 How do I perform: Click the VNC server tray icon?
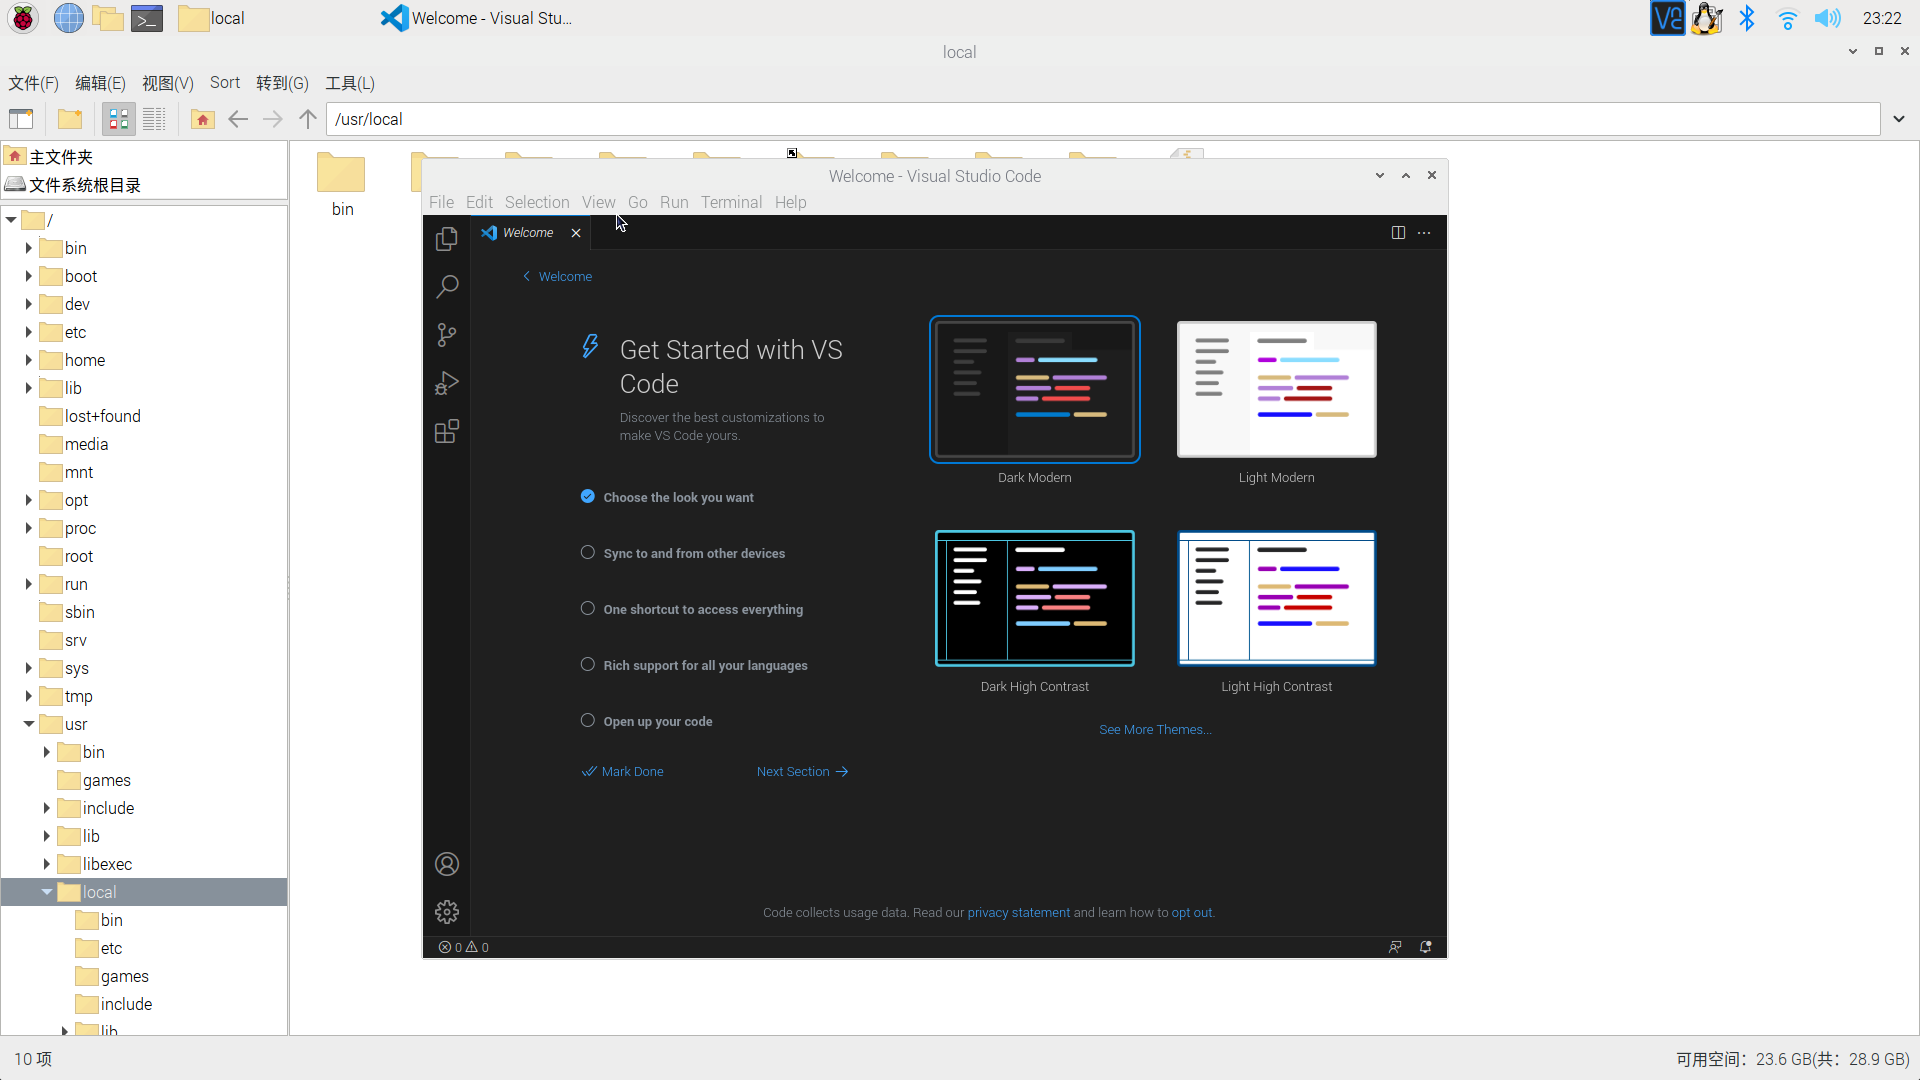point(1667,18)
